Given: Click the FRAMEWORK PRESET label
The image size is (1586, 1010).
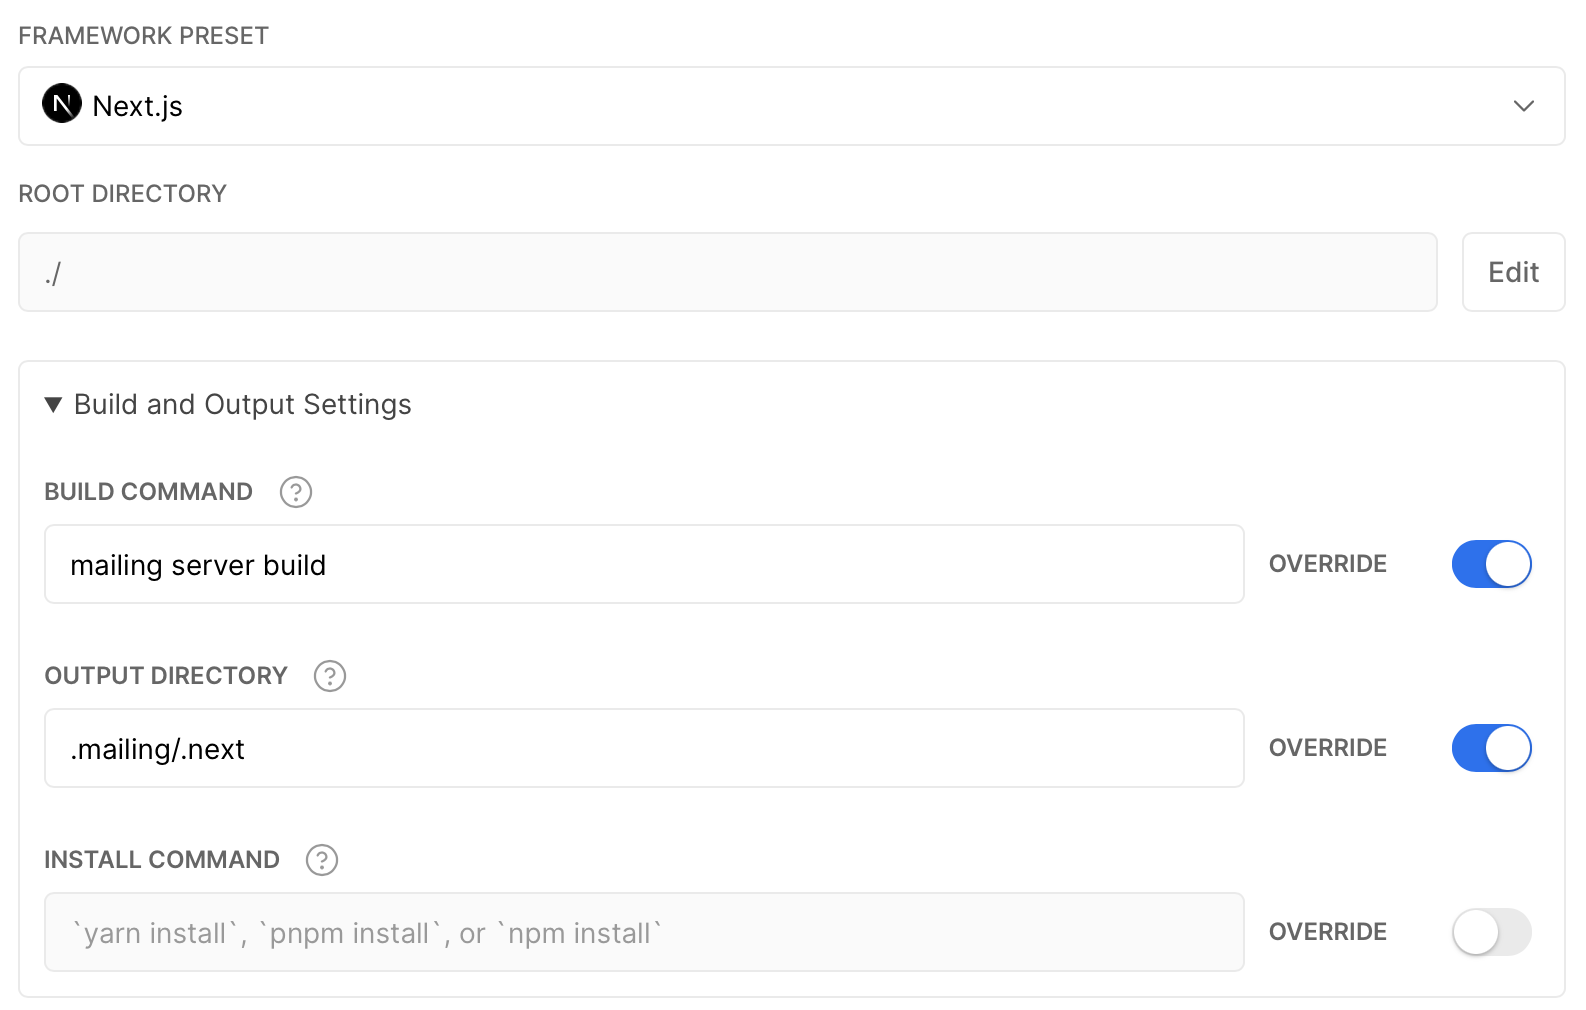Looking at the screenshot, I should [x=144, y=36].
